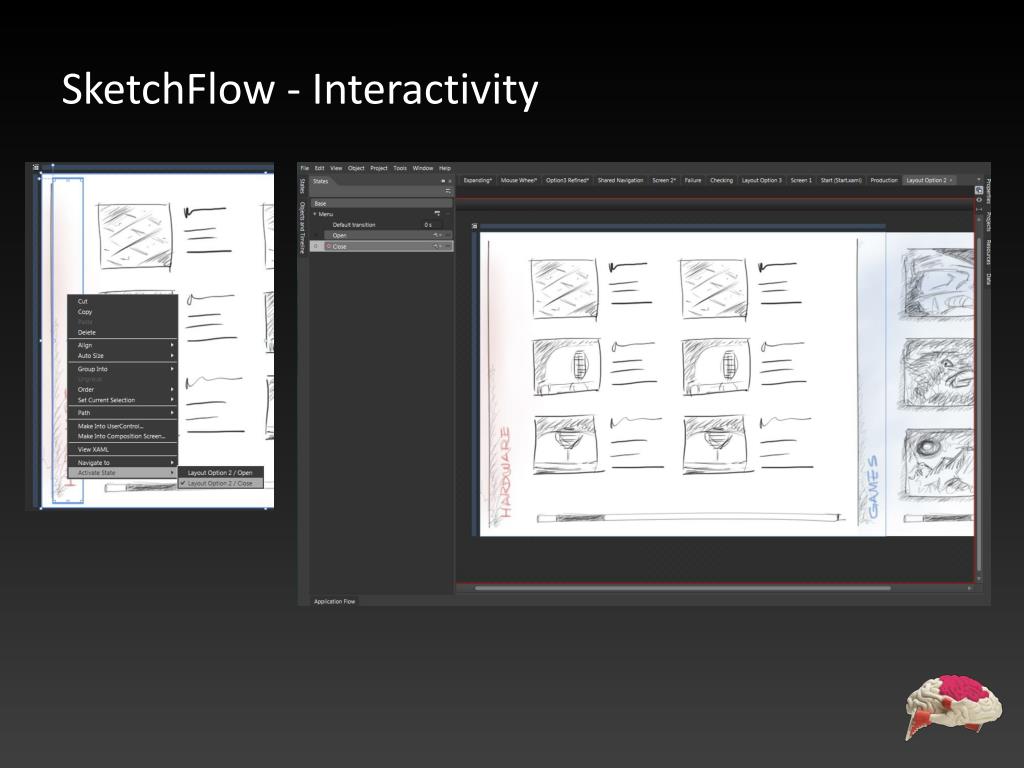Open the Project menu in the menu bar
The image size is (1024, 768).
pyautogui.click(x=379, y=168)
